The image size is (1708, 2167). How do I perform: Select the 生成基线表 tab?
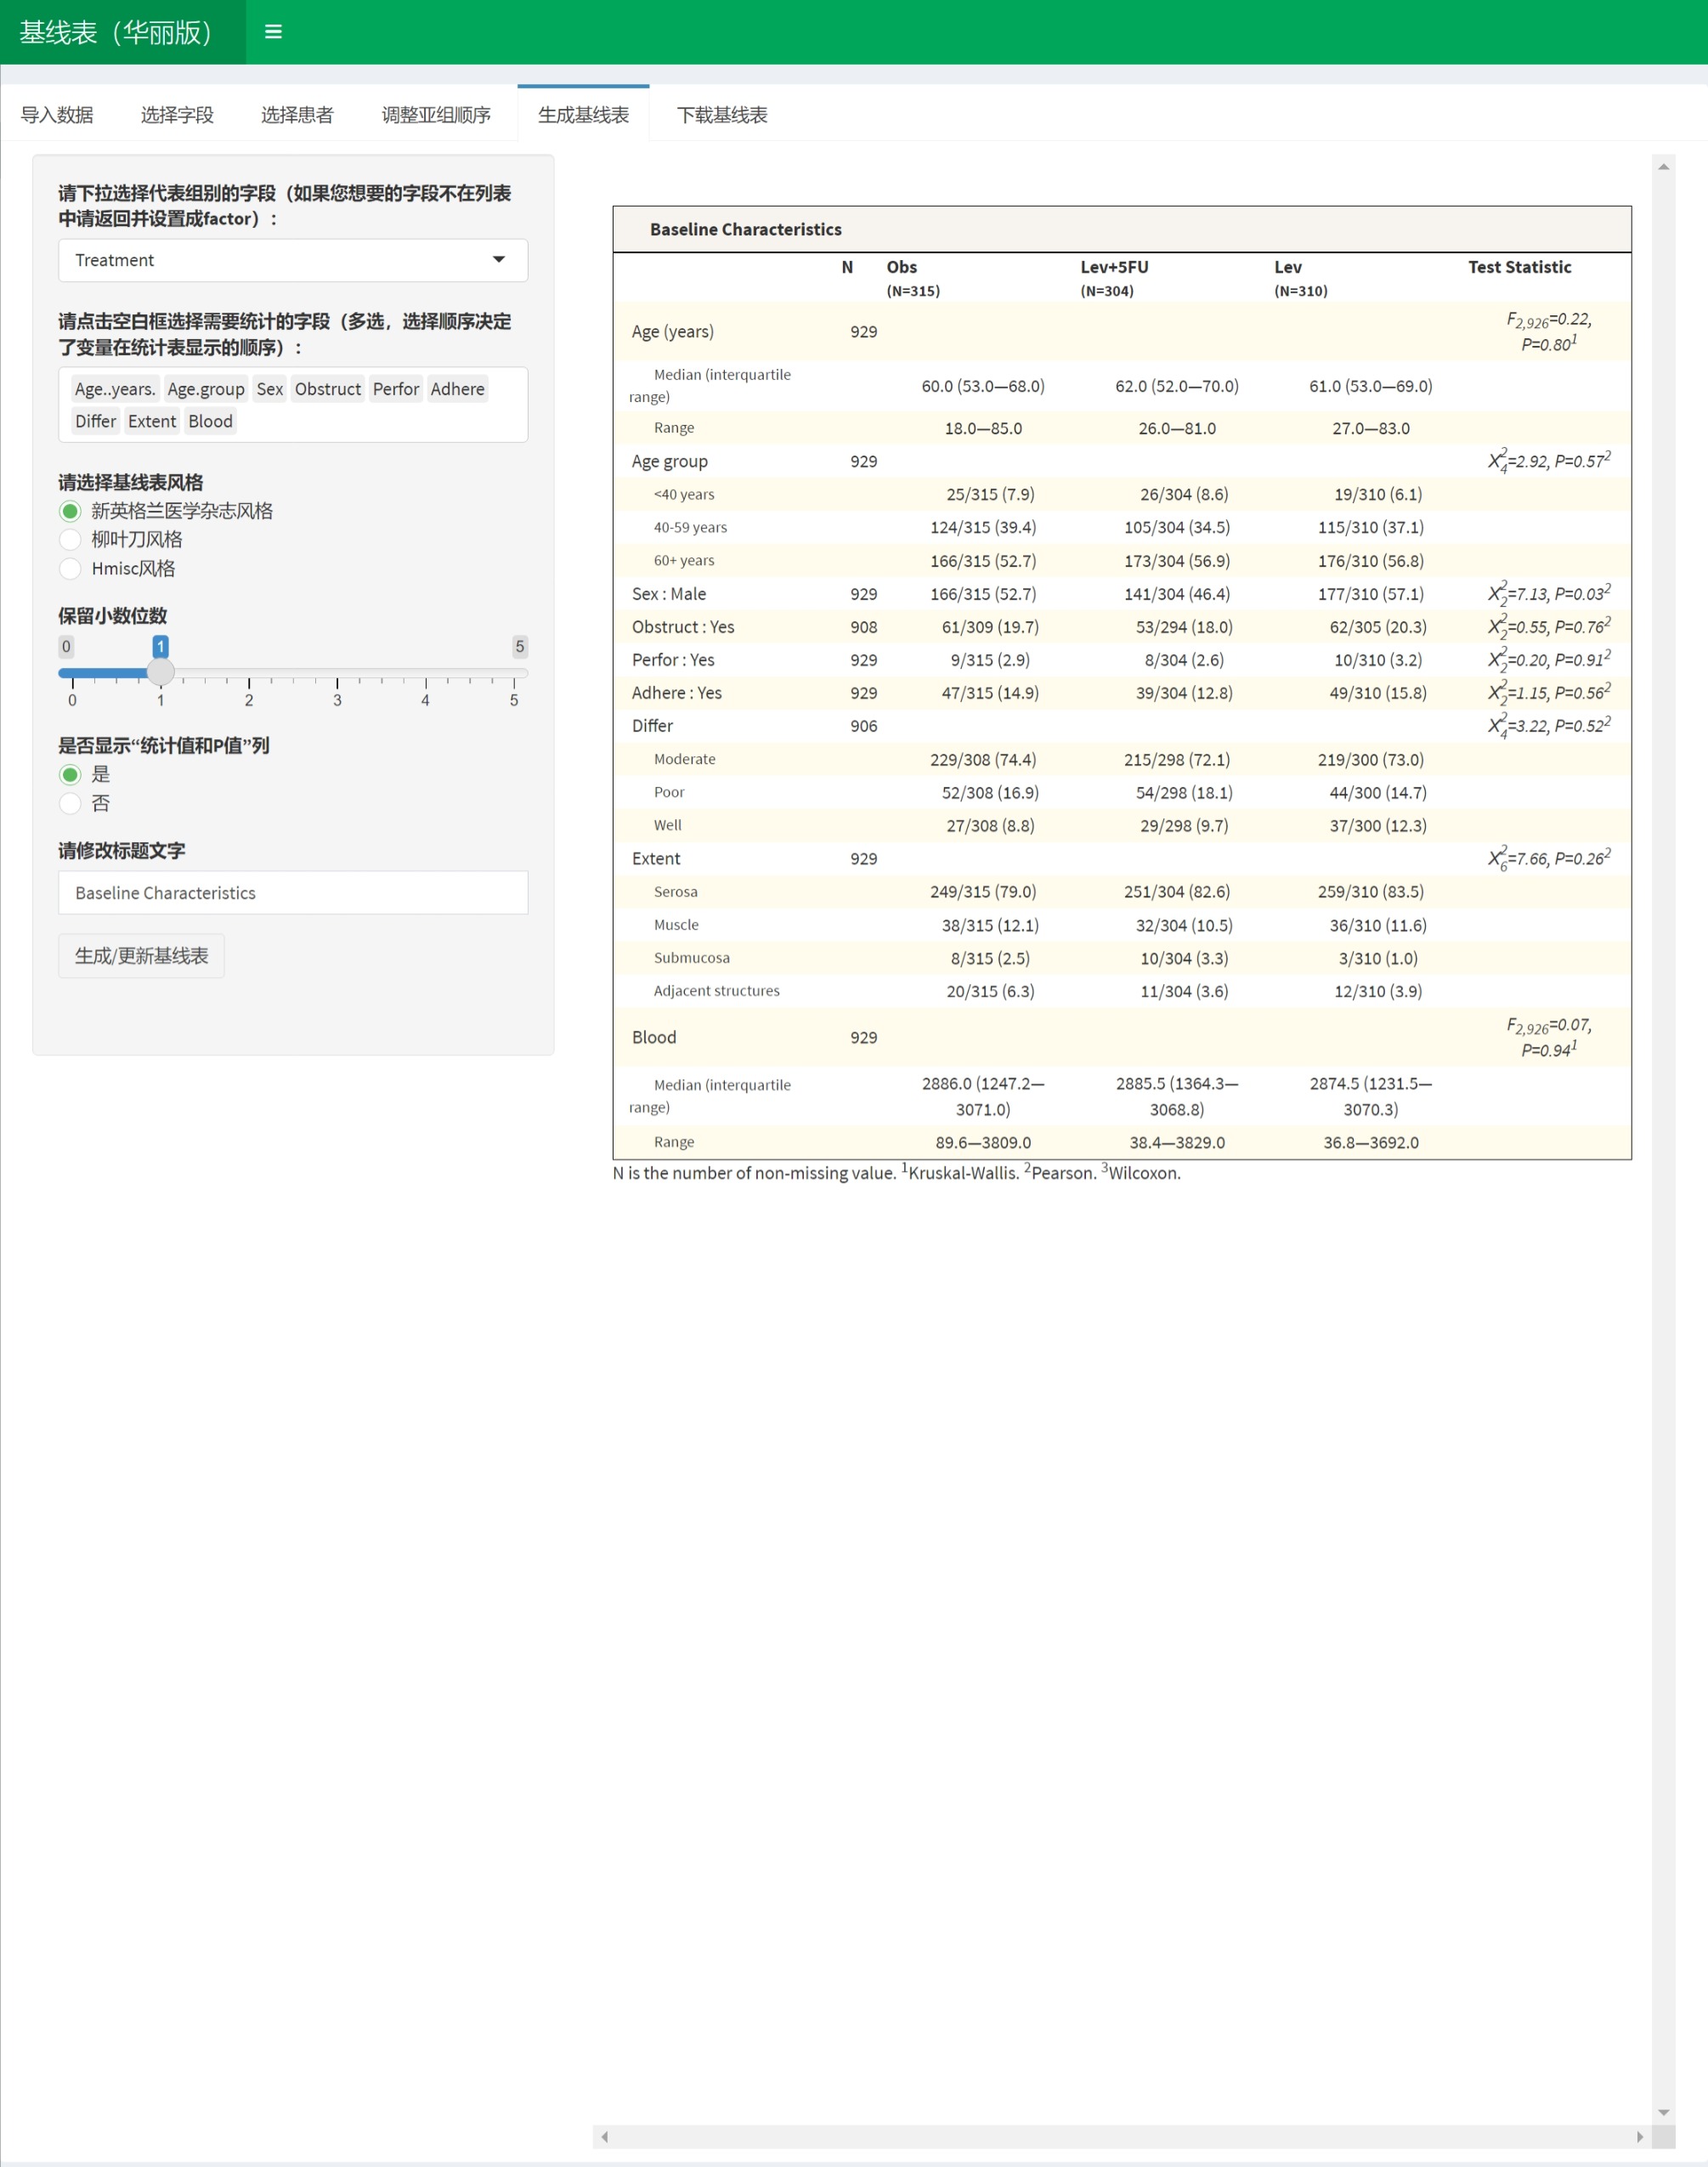point(583,115)
